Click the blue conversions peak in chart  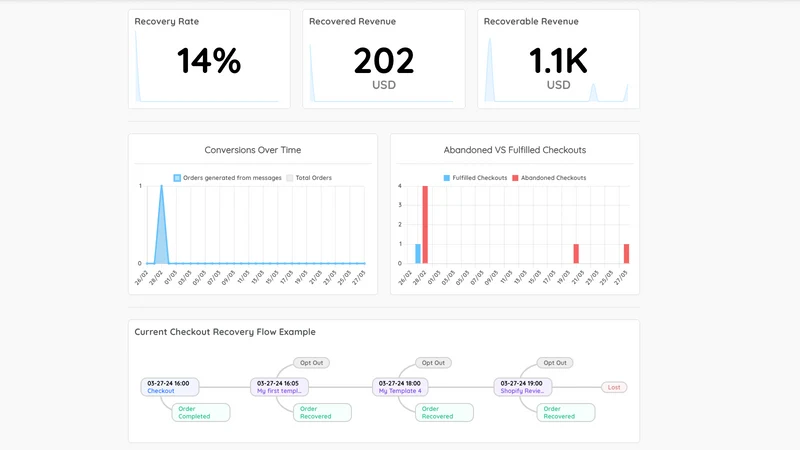click(x=162, y=224)
